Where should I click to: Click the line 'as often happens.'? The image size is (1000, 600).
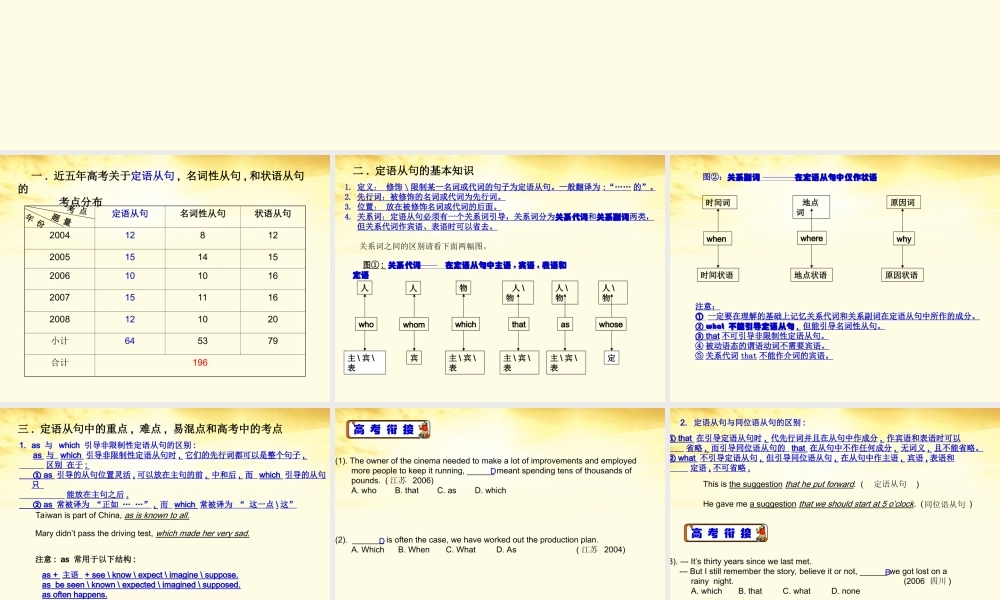75,595
